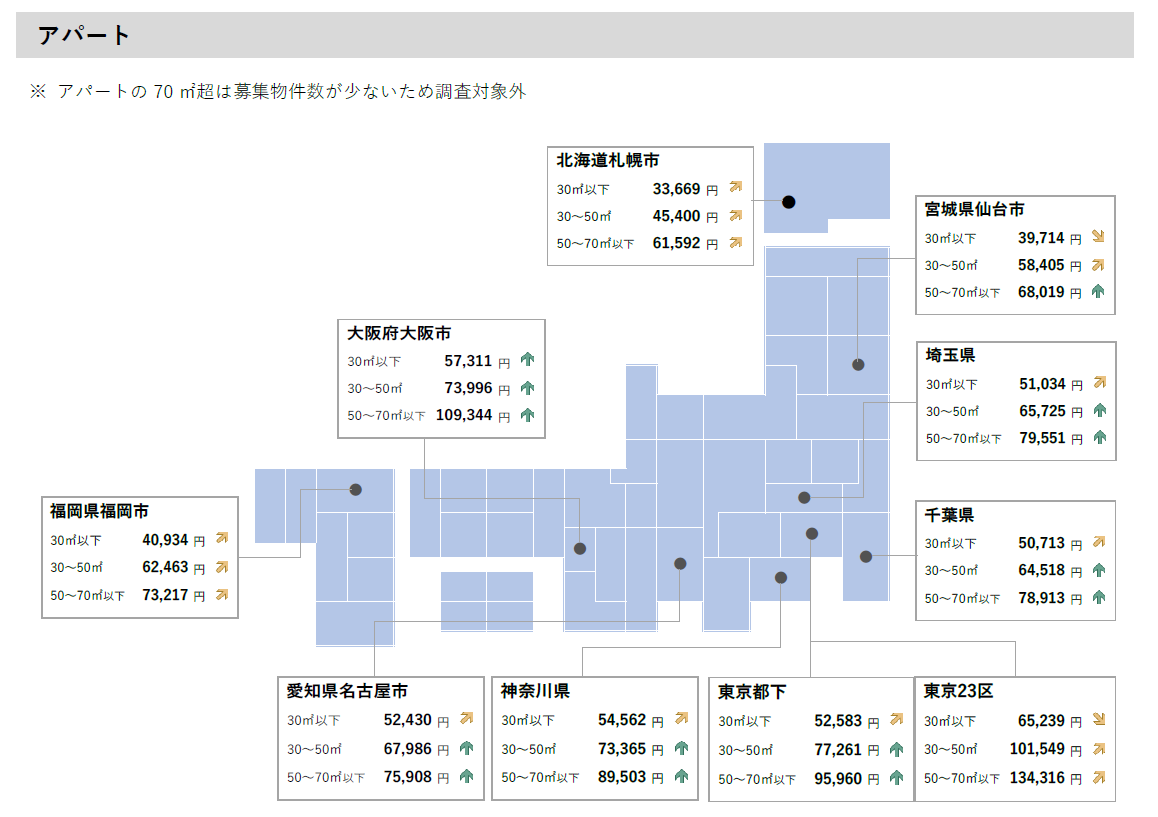This screenshot has width=1158, height=817.
Task: Click the green up arrow beside Saitama's 79,551 yen
Action: coord(1099,438)
